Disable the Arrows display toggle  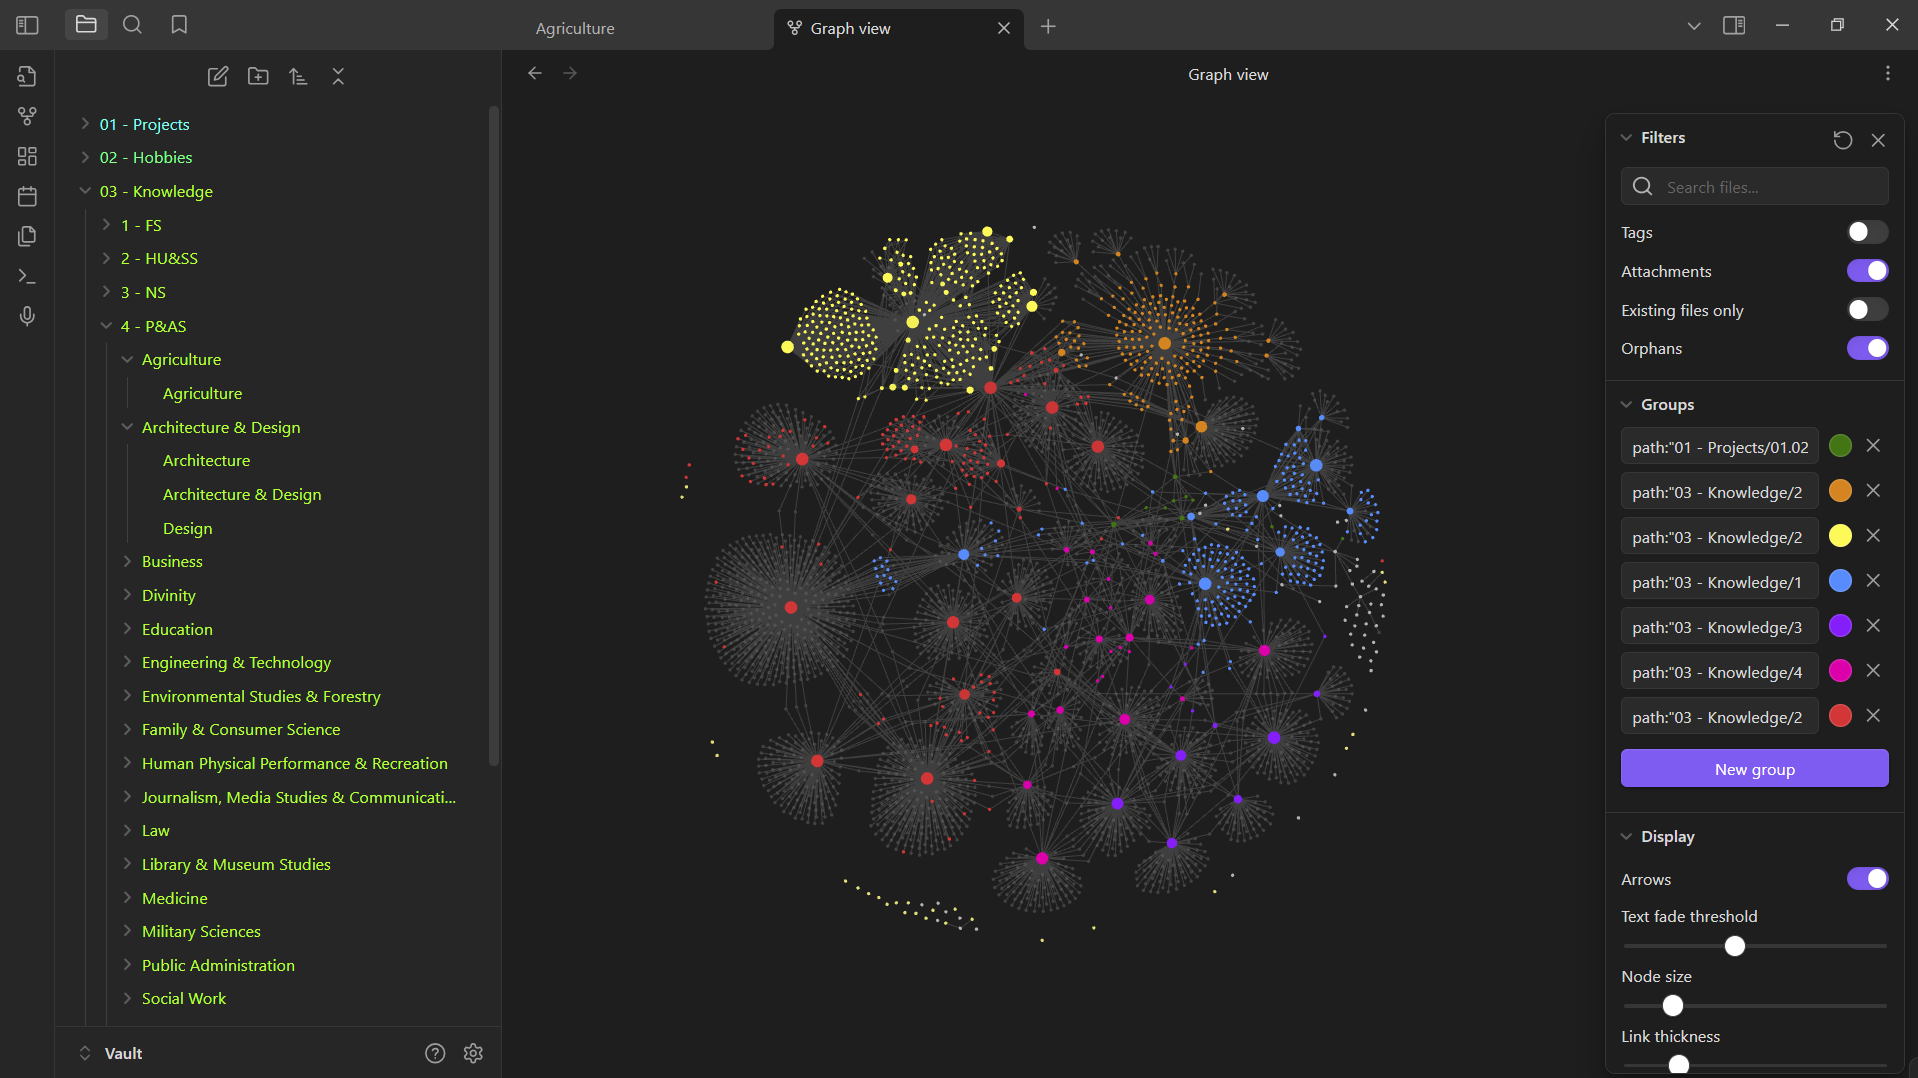tap(1867, 879)
